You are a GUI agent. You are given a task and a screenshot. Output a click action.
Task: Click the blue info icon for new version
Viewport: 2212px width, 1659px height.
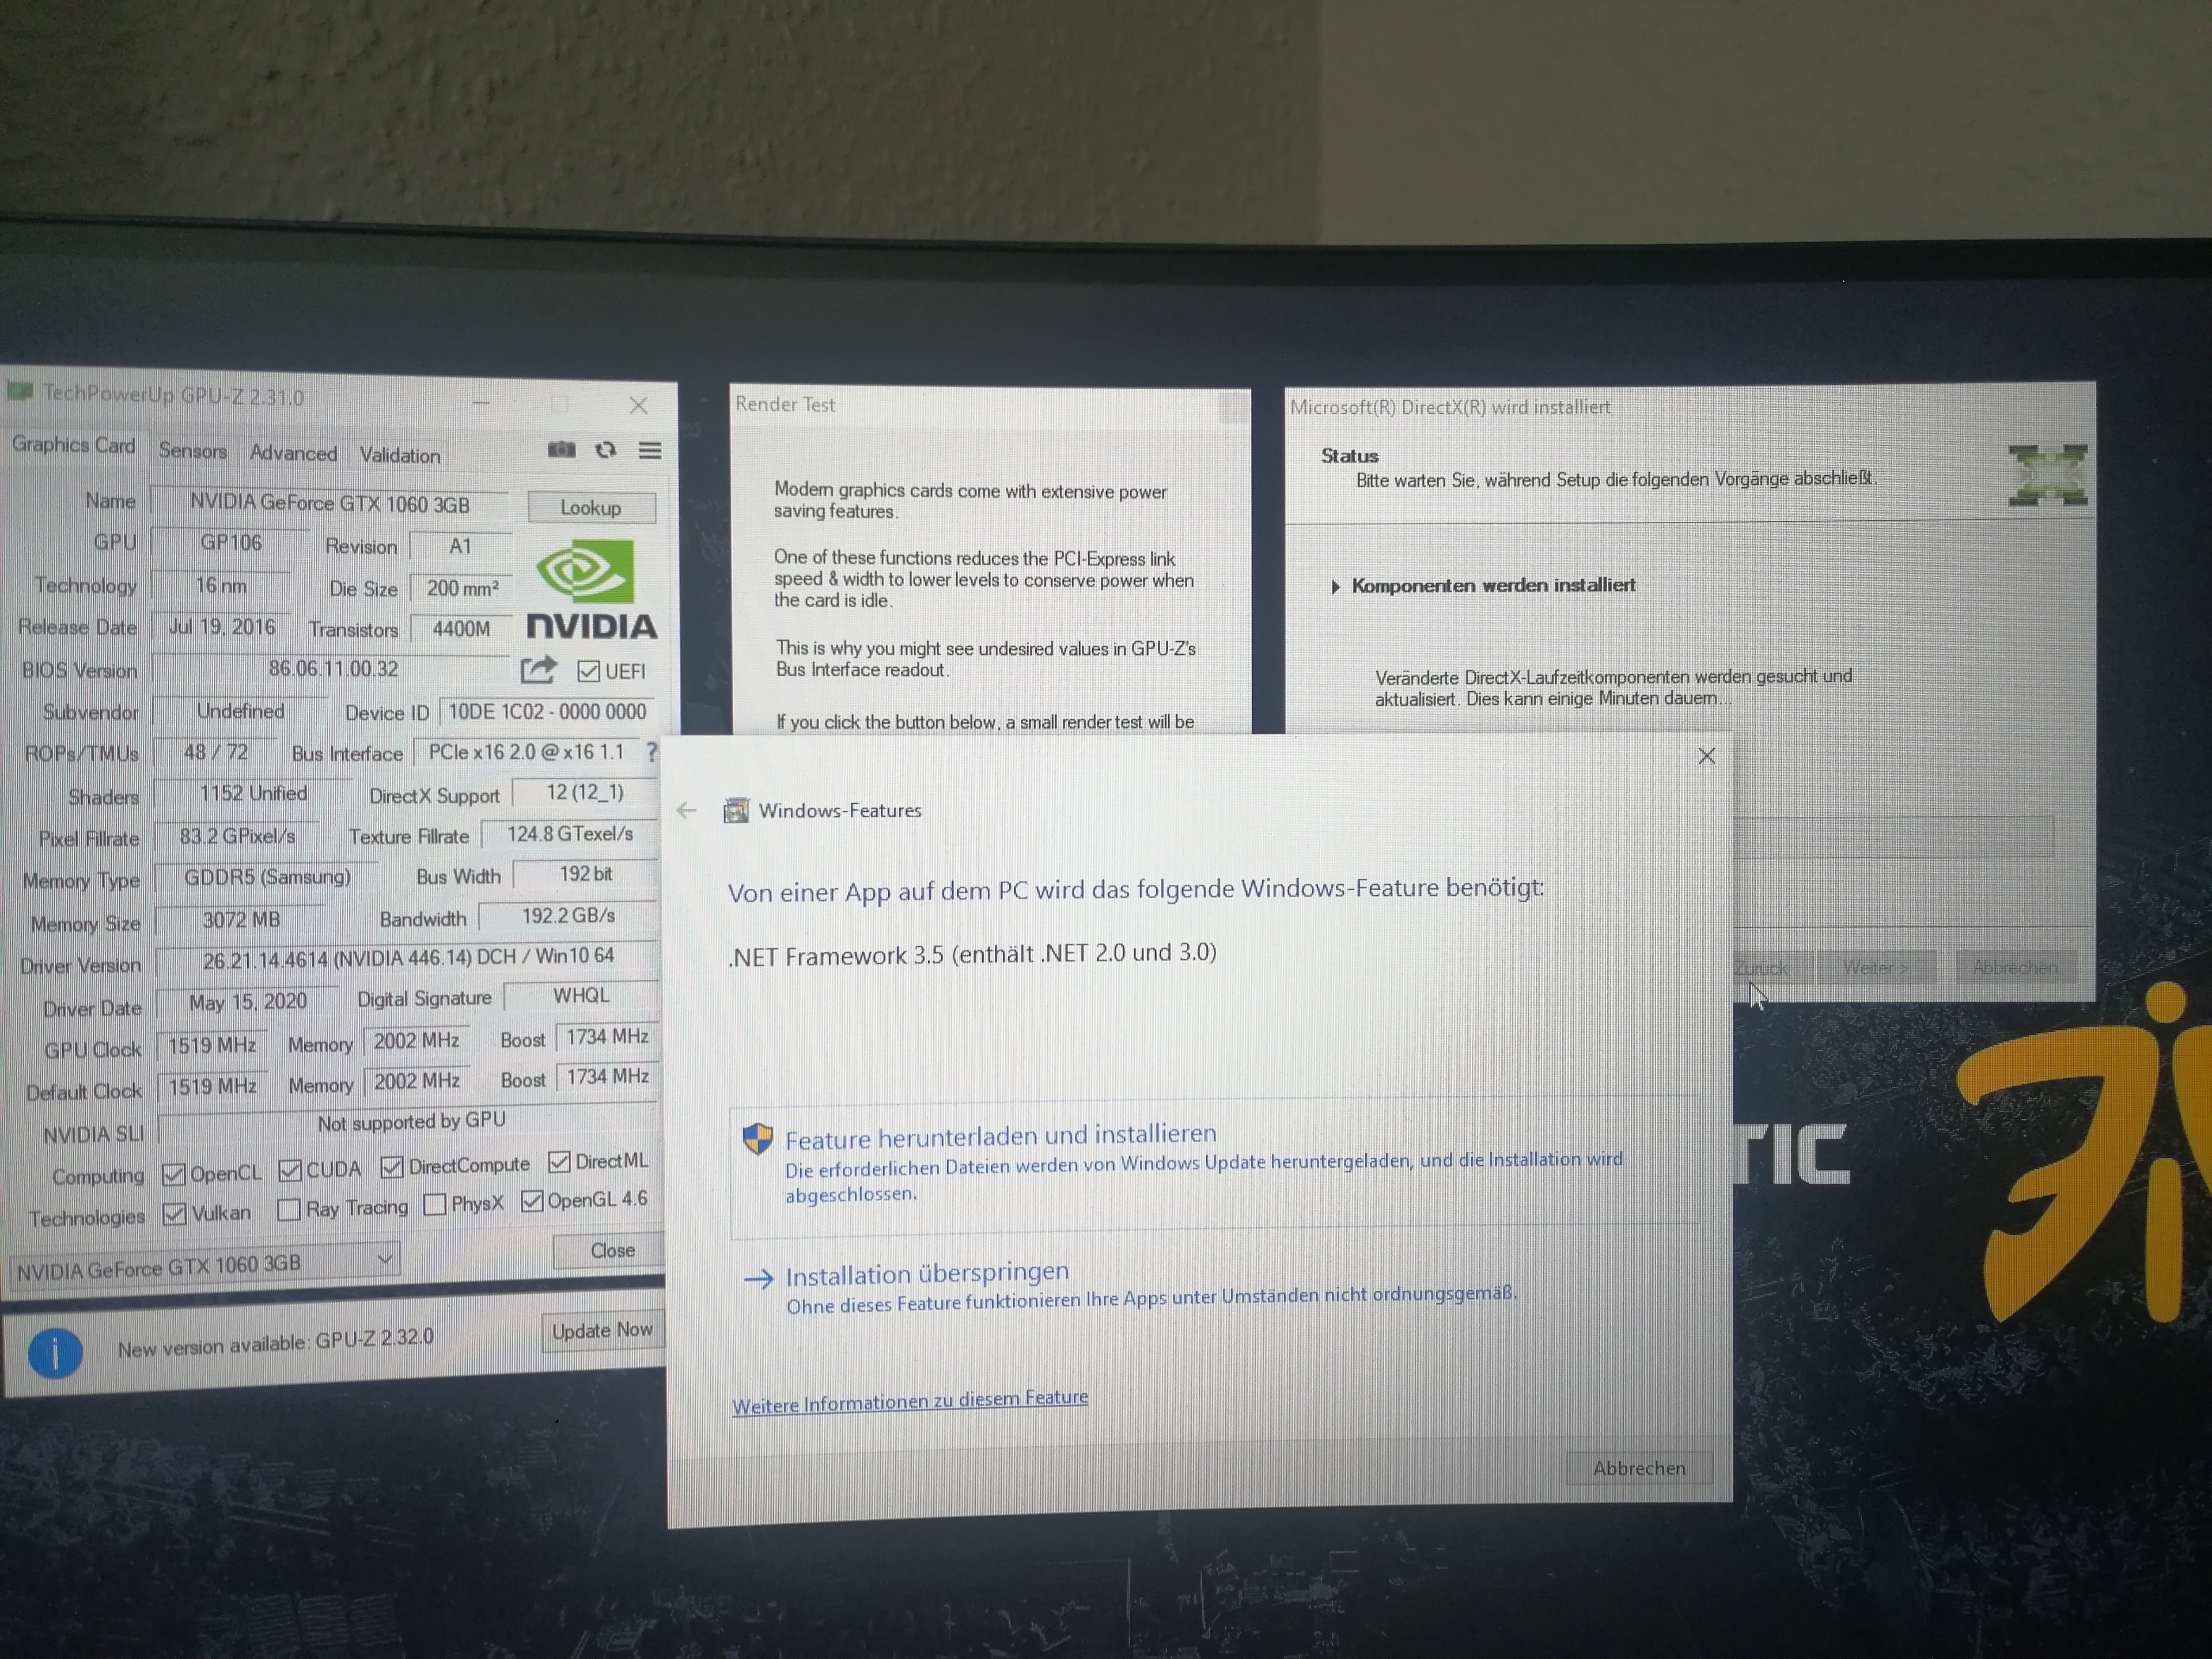pos(55,1354)
